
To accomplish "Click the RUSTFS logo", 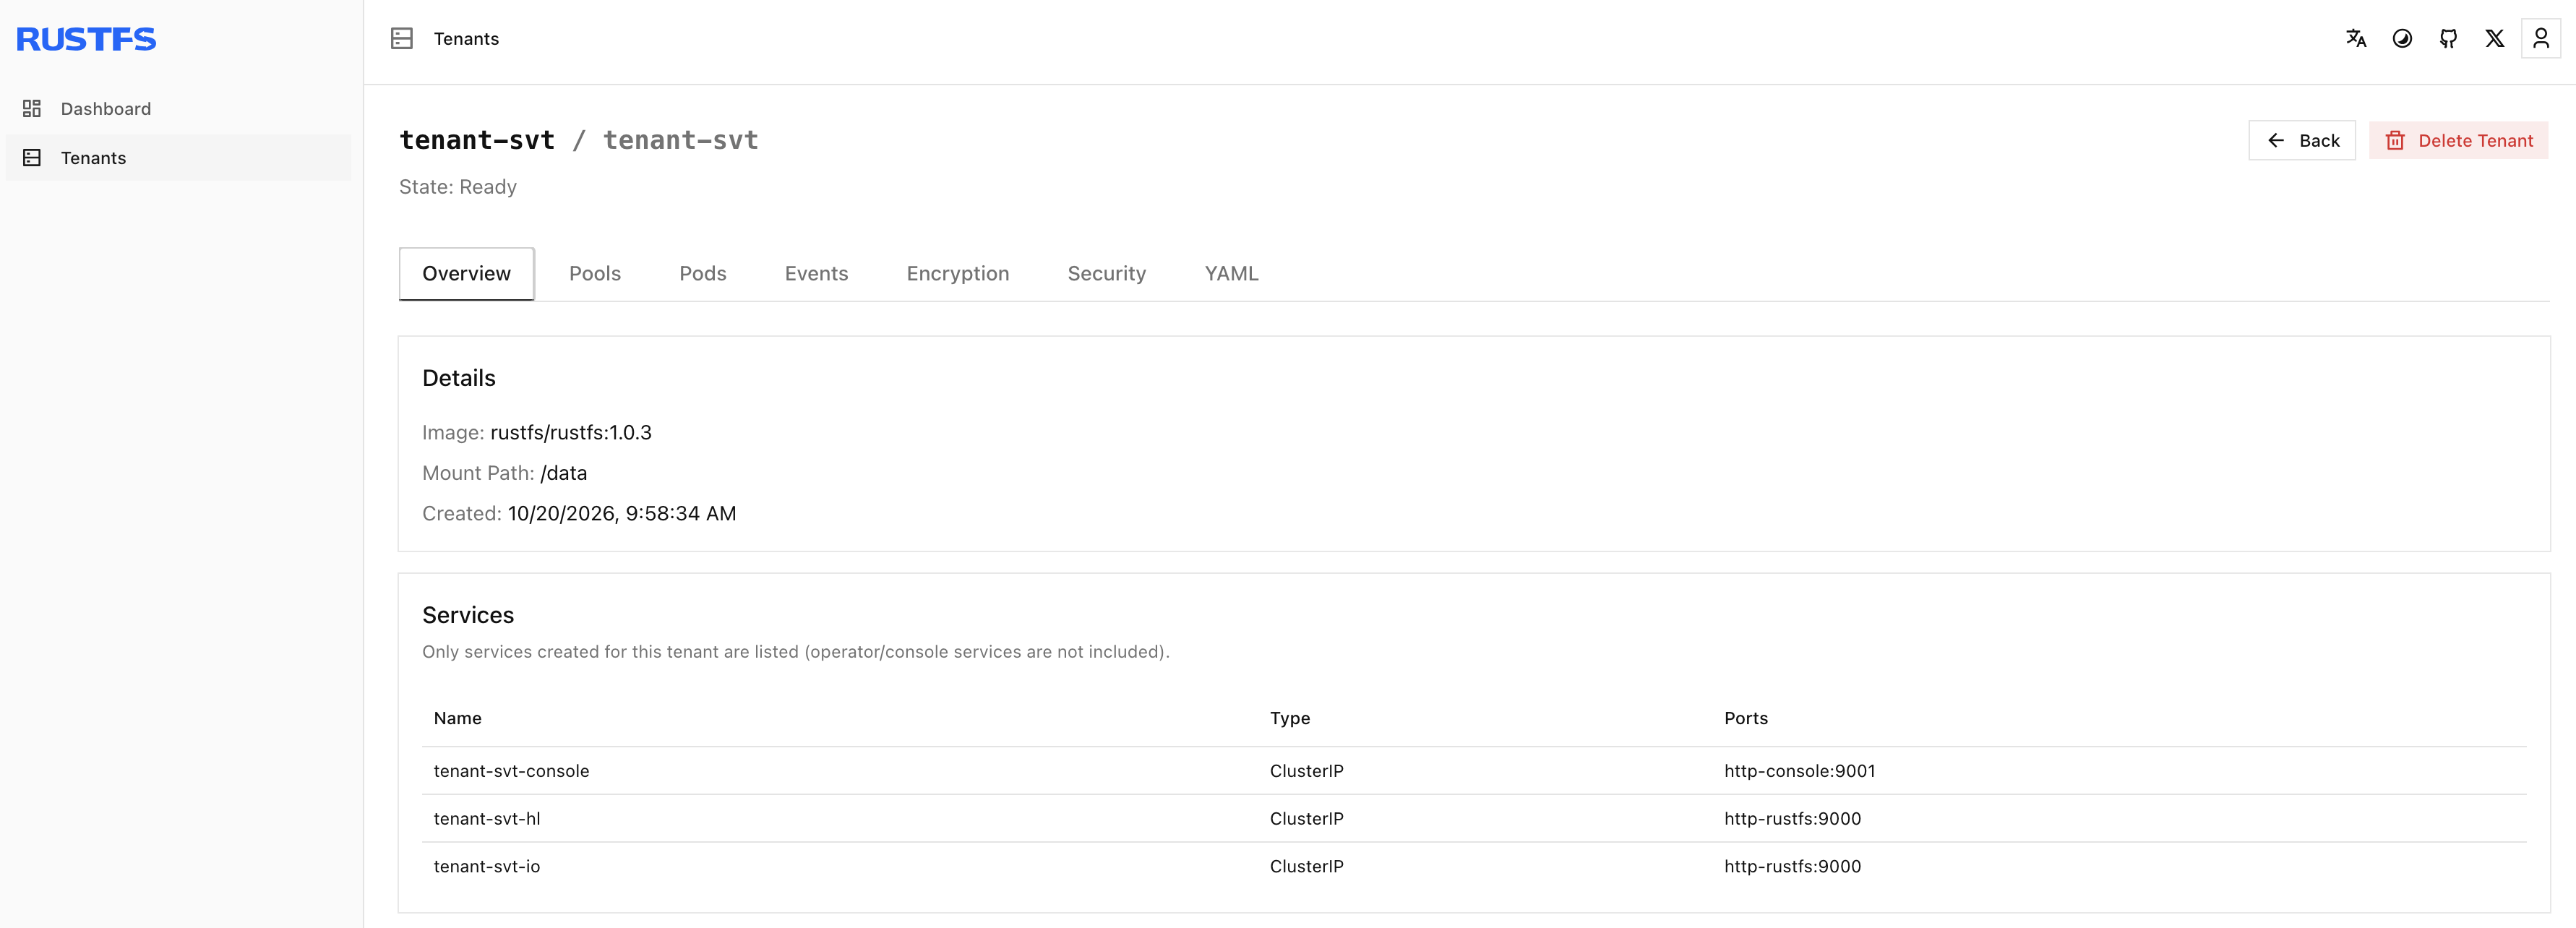I will [x=86, y=39].
